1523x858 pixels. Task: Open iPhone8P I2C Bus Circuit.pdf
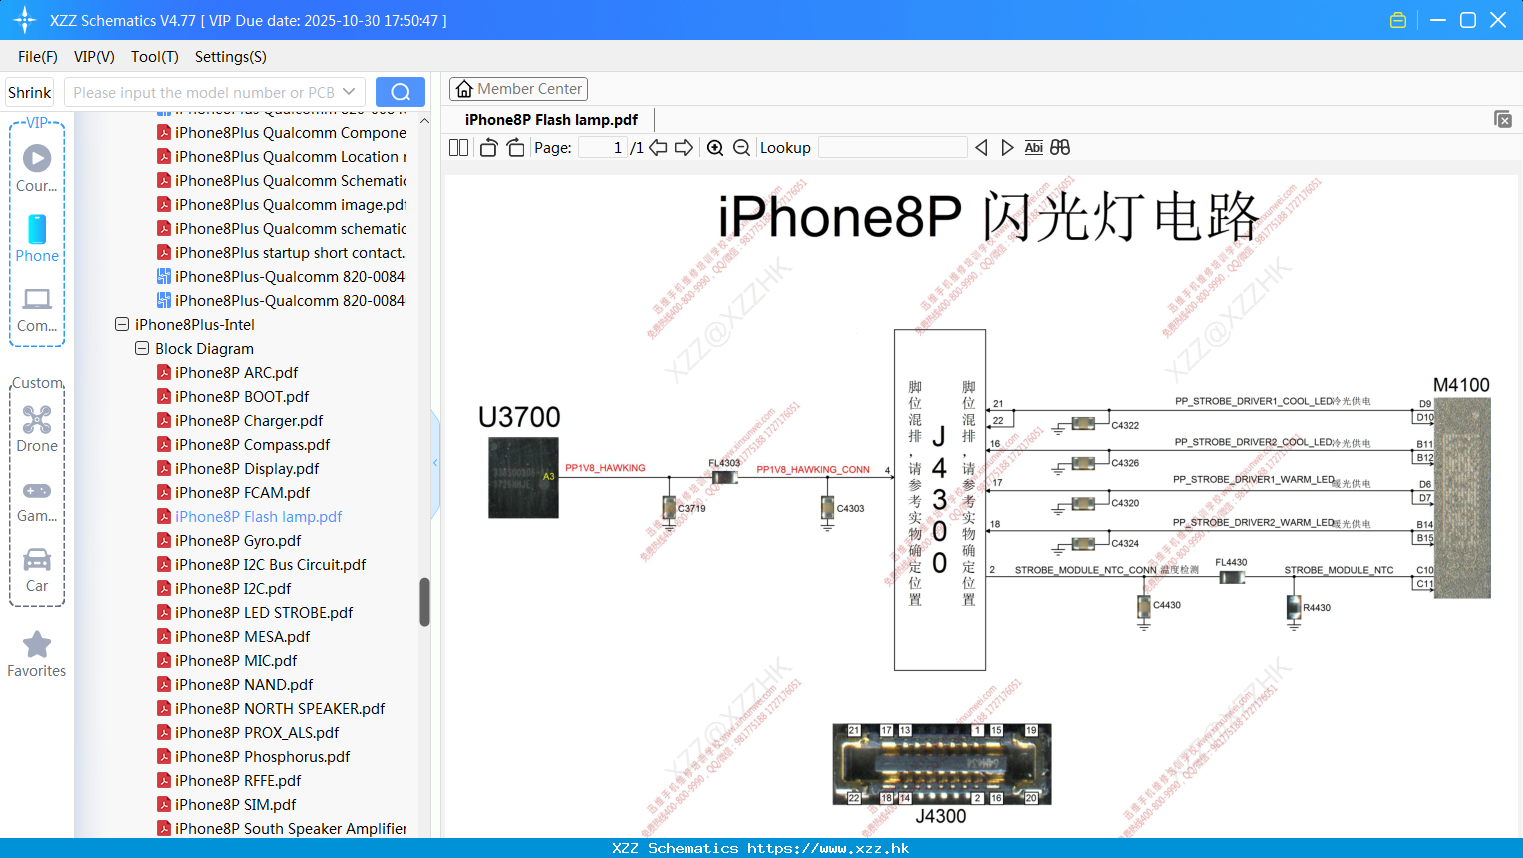pyautogui.click(x=270, y=565)
